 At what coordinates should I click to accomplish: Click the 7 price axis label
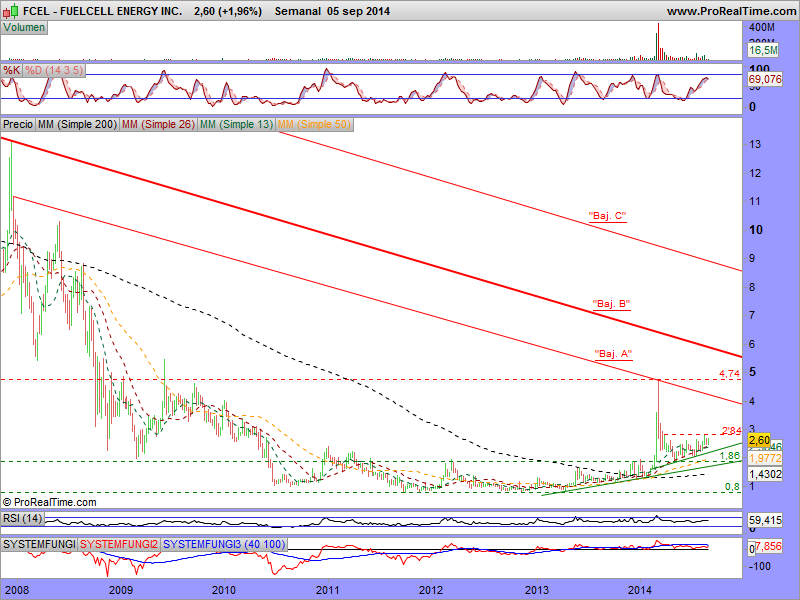pyautogui.click(x=752, y=315)
